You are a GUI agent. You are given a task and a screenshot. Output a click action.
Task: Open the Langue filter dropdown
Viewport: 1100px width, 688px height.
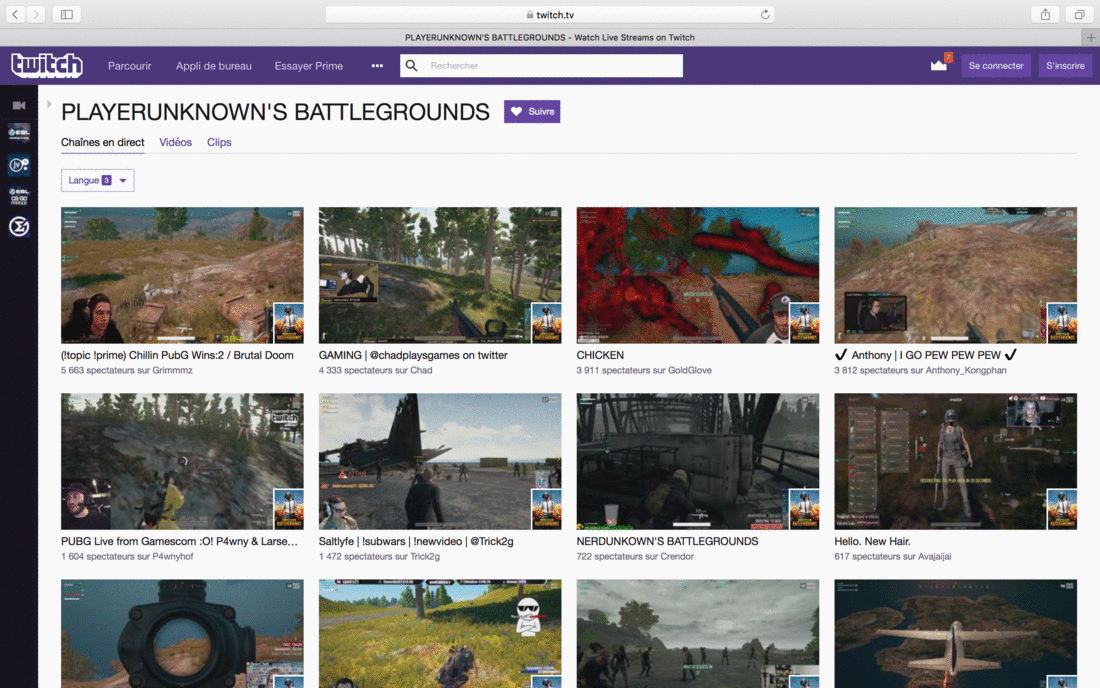pos(98,180)
